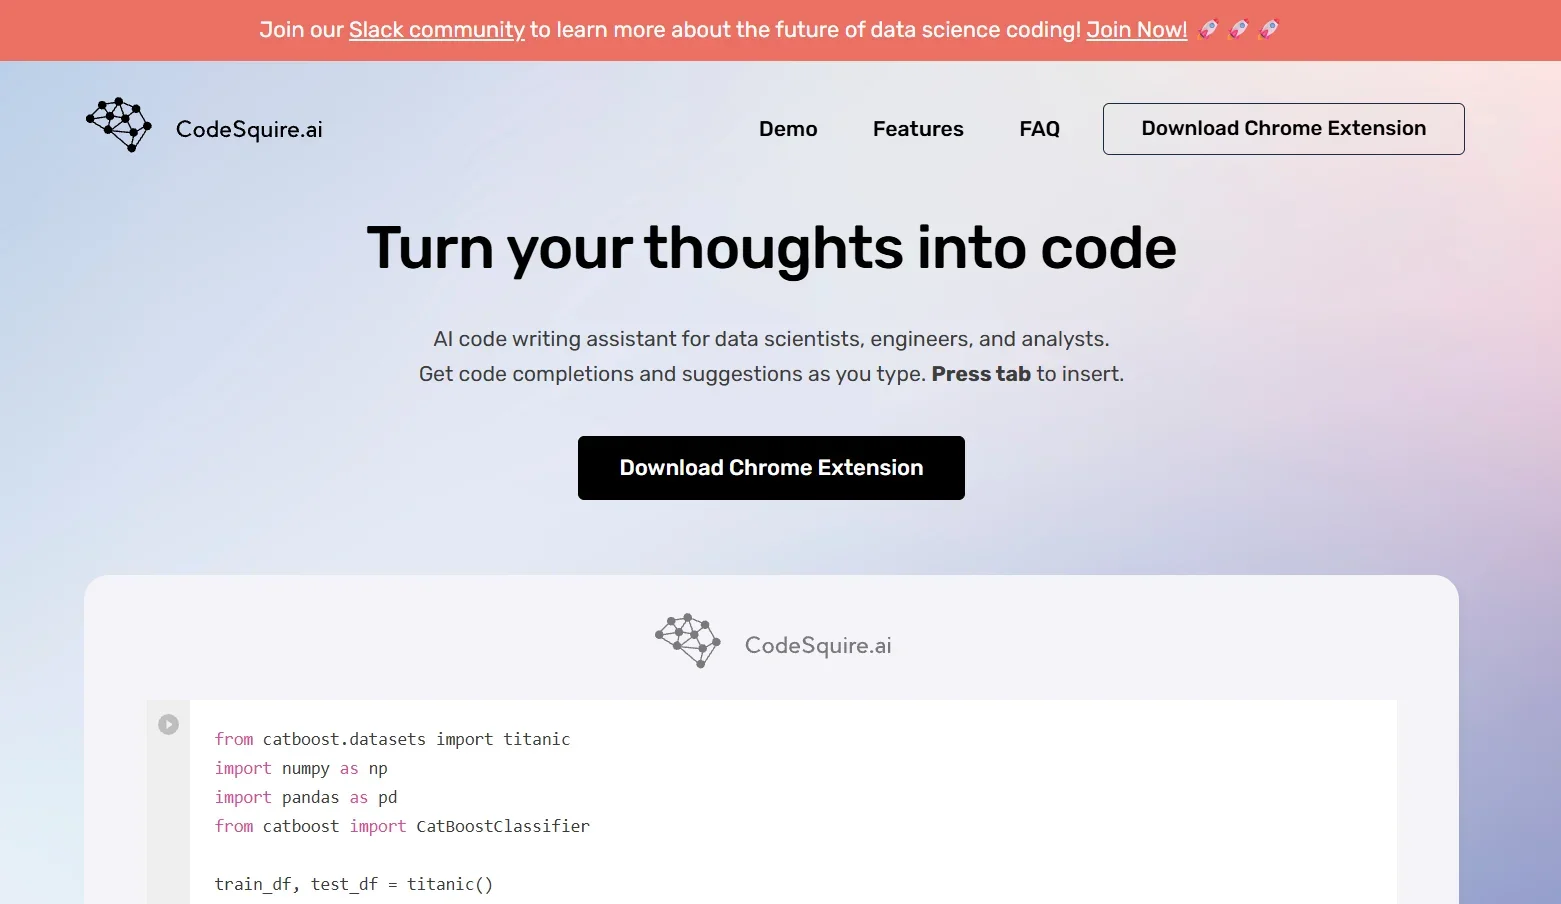
Task: Click the from catboost import CatBoostClassifier line
Action: [402, 826]
